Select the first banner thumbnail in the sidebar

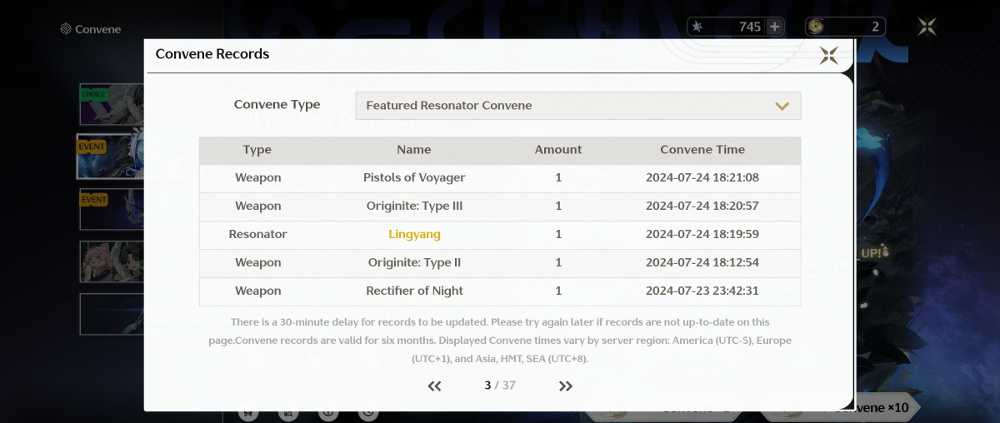pos(112,103)
